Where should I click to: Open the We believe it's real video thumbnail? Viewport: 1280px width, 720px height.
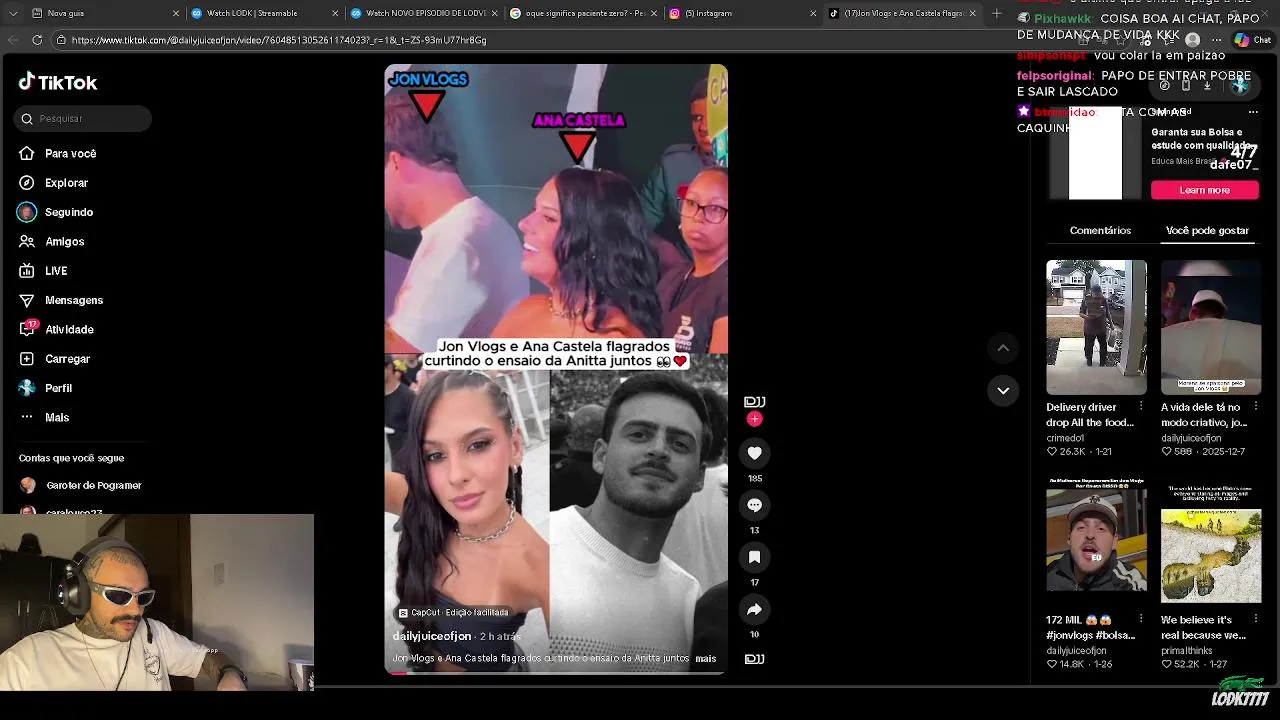point(1211,540)
